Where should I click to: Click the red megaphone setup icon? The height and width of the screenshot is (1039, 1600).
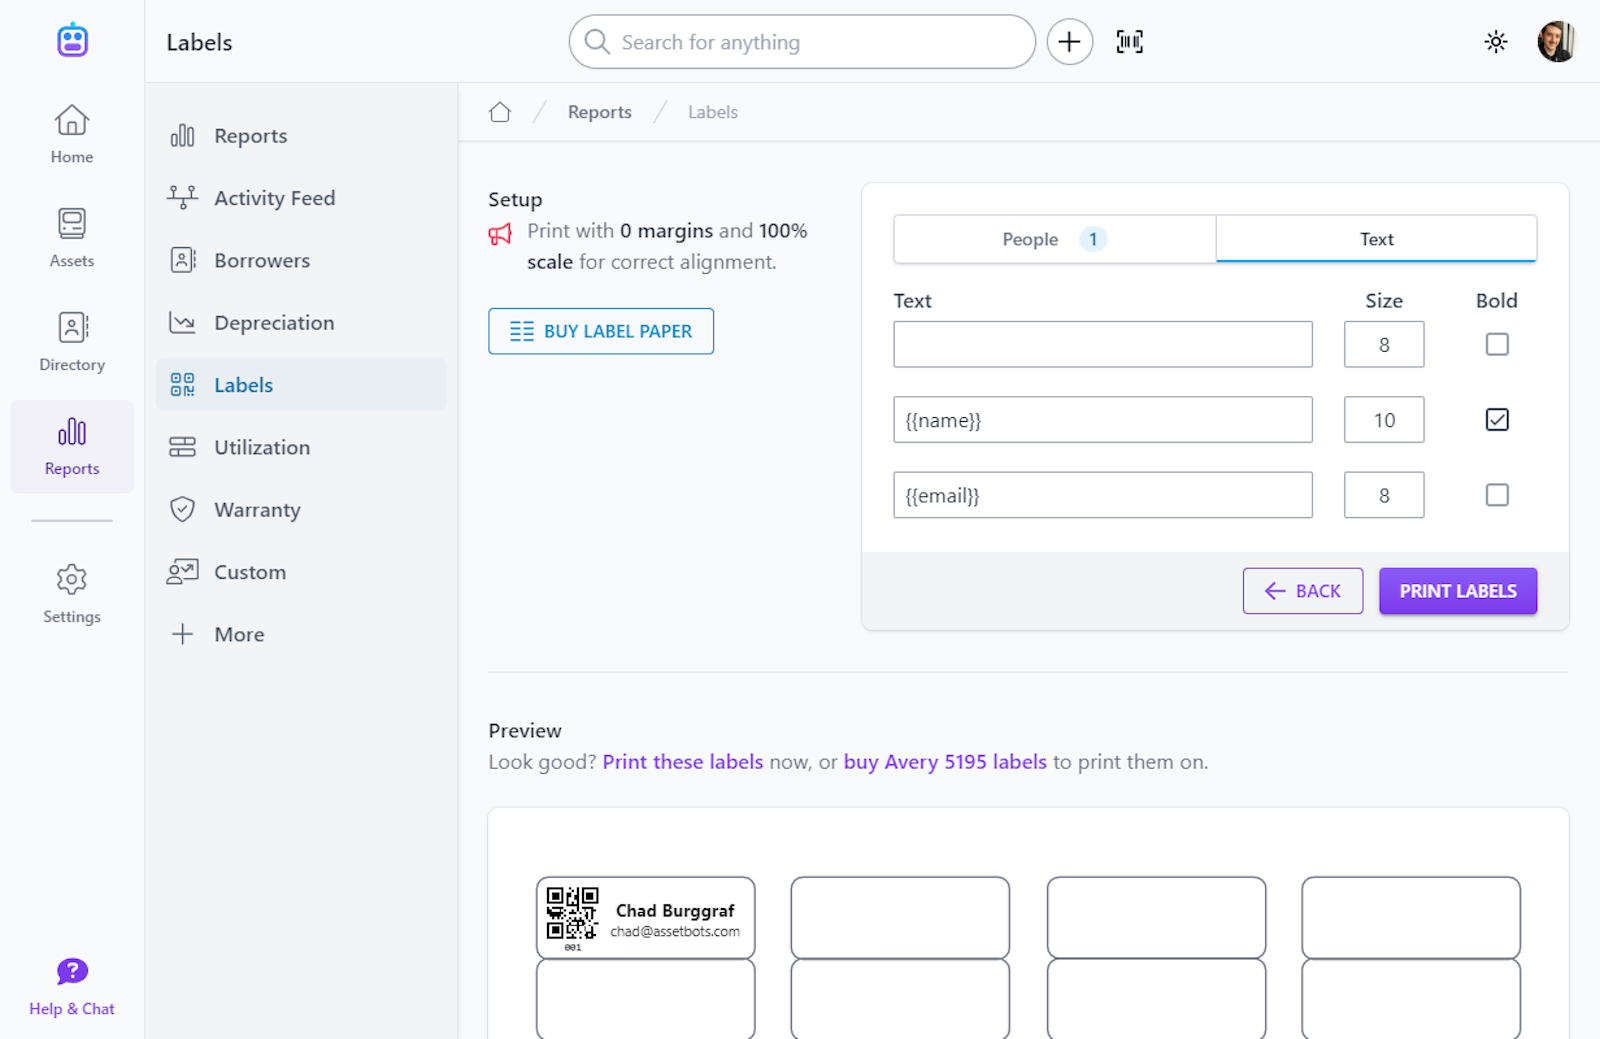pos(500,234)
